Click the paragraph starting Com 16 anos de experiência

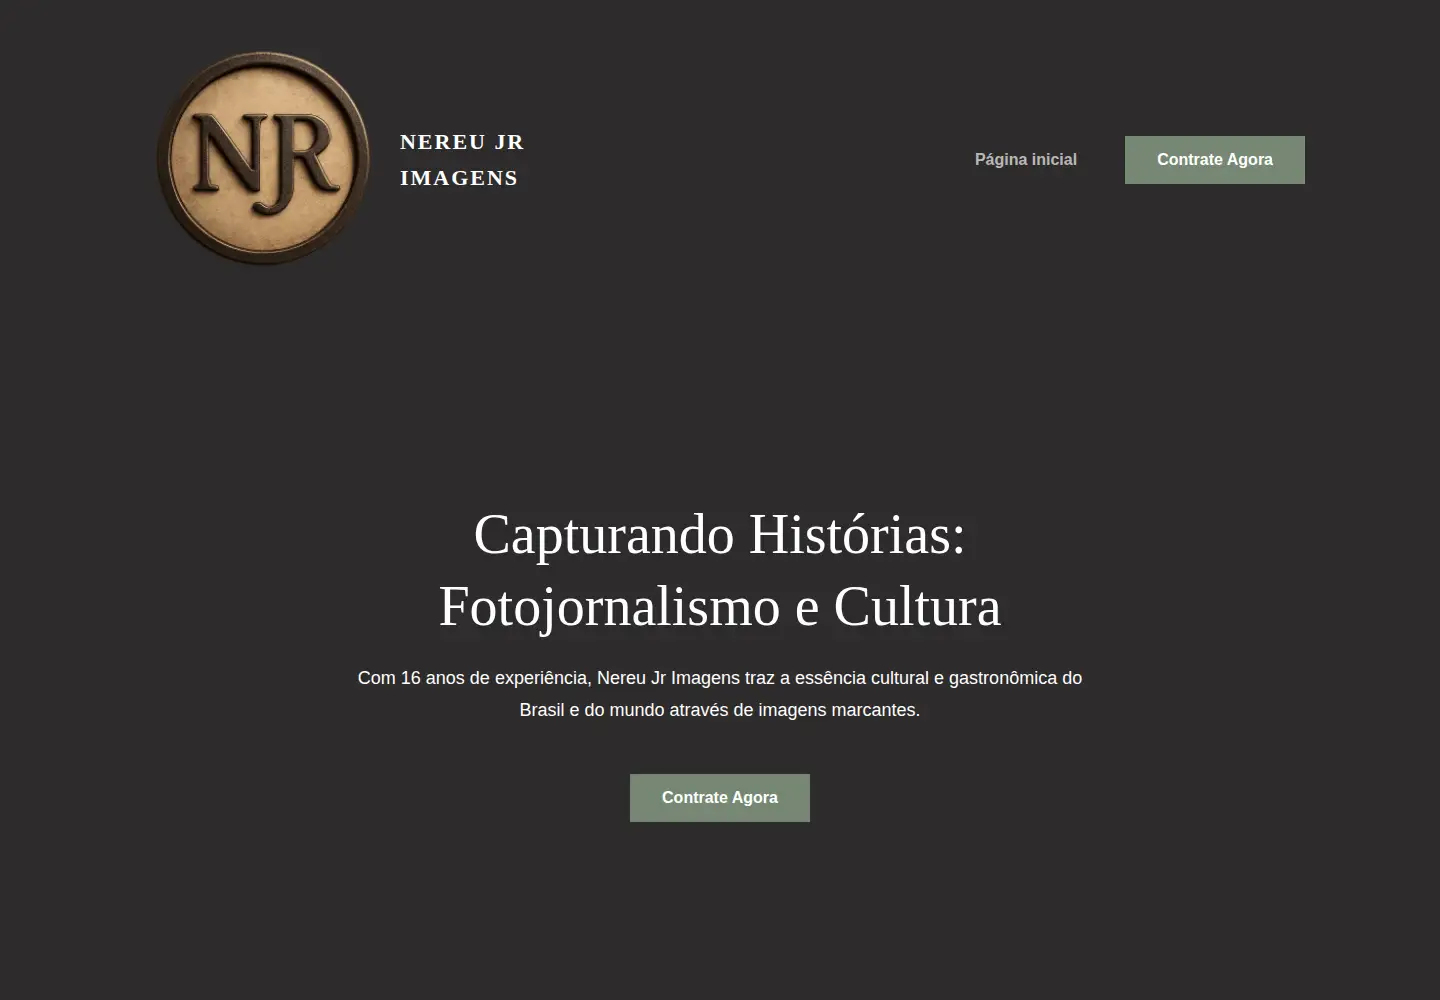tap(720, 694)
